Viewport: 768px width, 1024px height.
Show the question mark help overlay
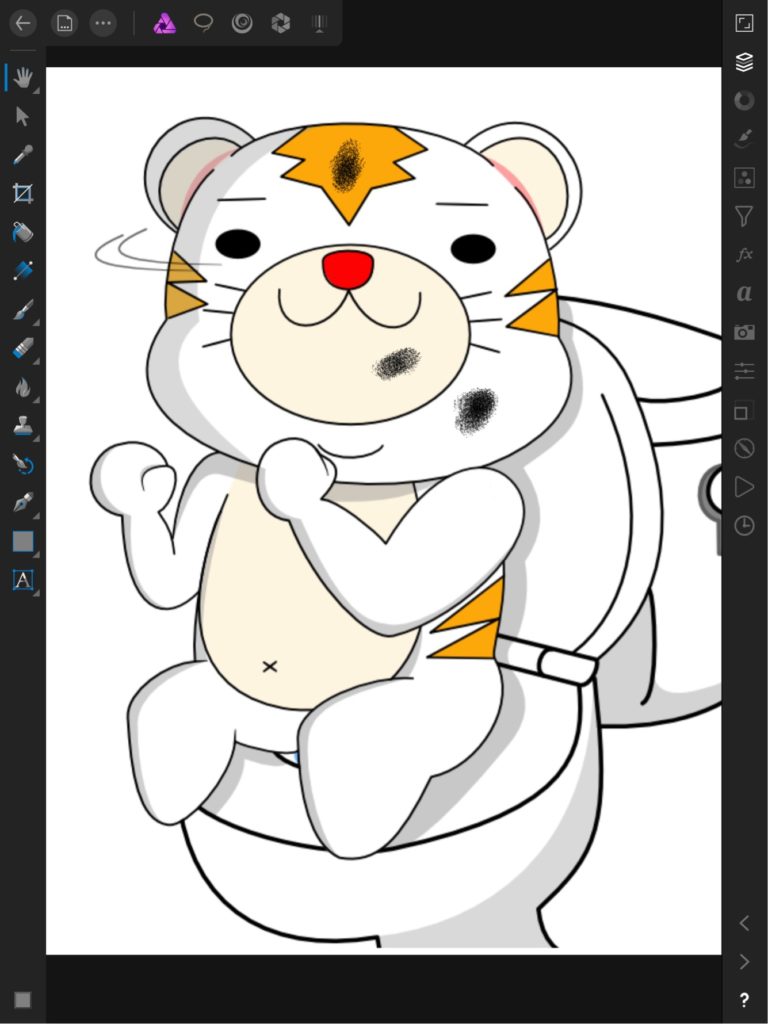tap(744, 1000)
